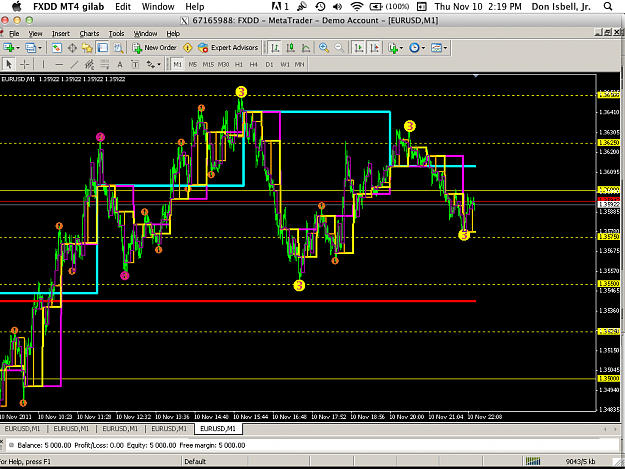Expand the Templates dropdown arrow
The image size is (625, 469).
[445, 48]
